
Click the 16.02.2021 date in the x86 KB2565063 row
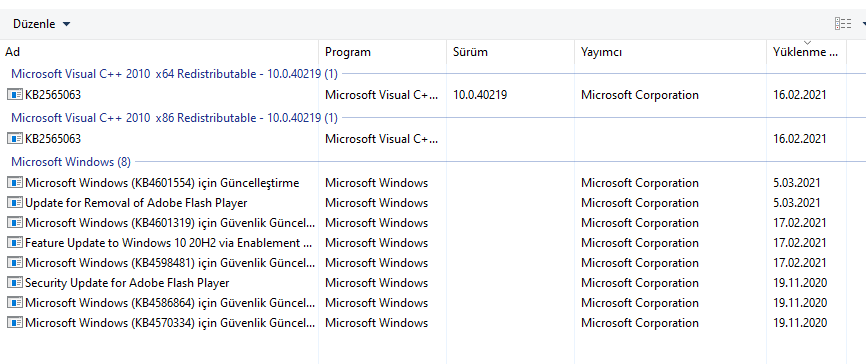tap(800, 139)
